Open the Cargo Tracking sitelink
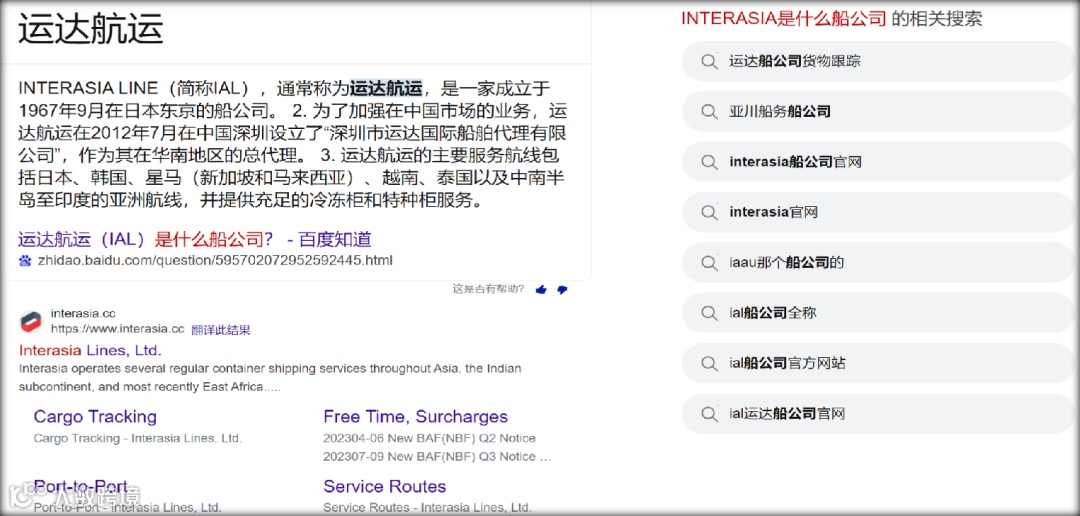This screenshot has width=1080, height=516. coord(95,417)
